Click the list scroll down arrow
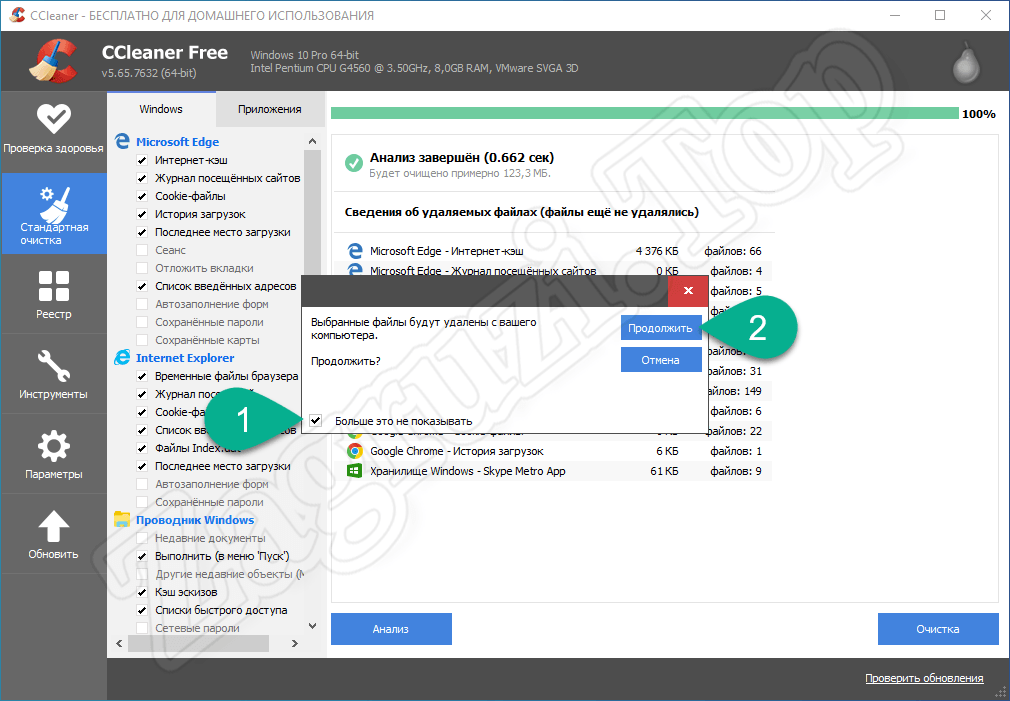The width and height of the screenshot is (1010, 701). point(312,626)
